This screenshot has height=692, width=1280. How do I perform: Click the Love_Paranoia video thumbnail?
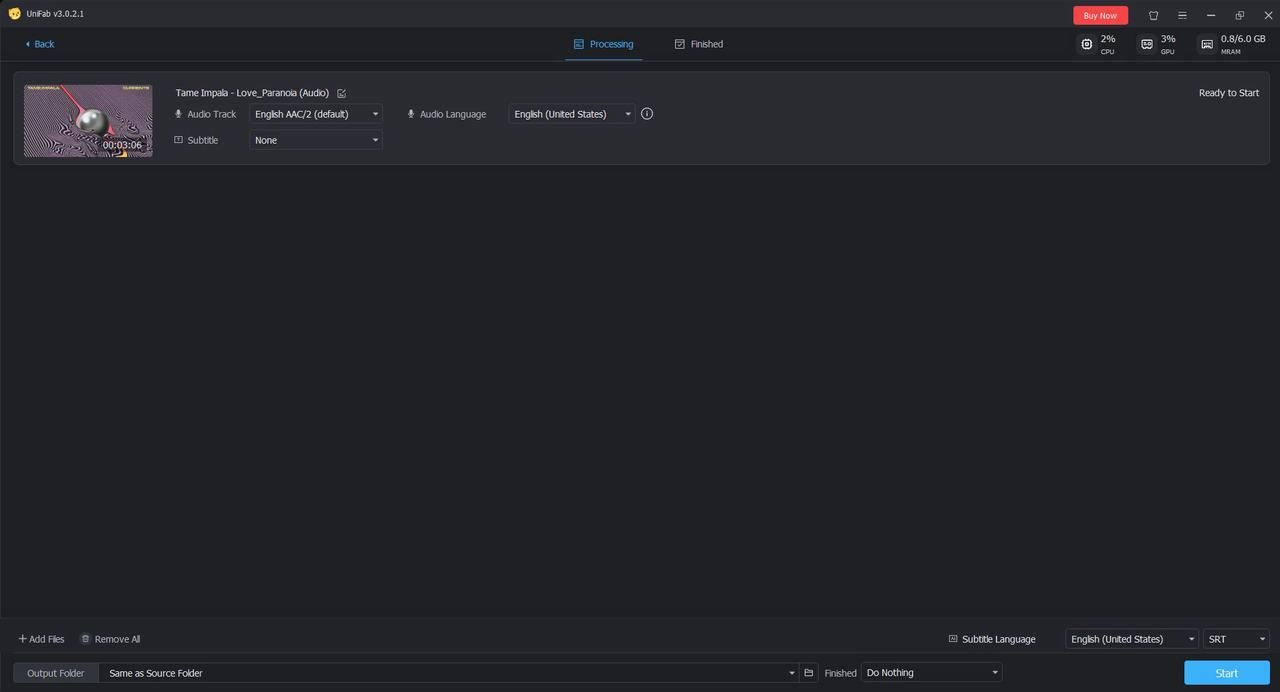coord(88,121)
